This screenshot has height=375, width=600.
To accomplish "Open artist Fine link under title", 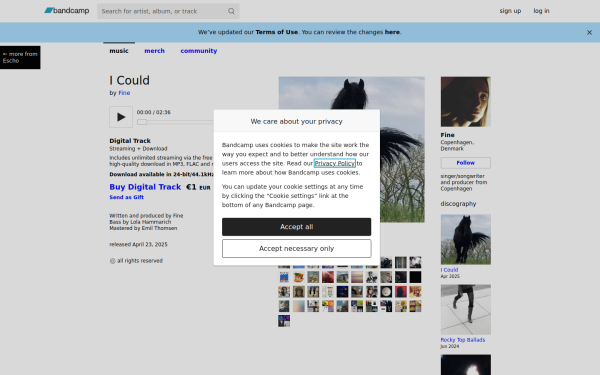I will pos(124,93).
